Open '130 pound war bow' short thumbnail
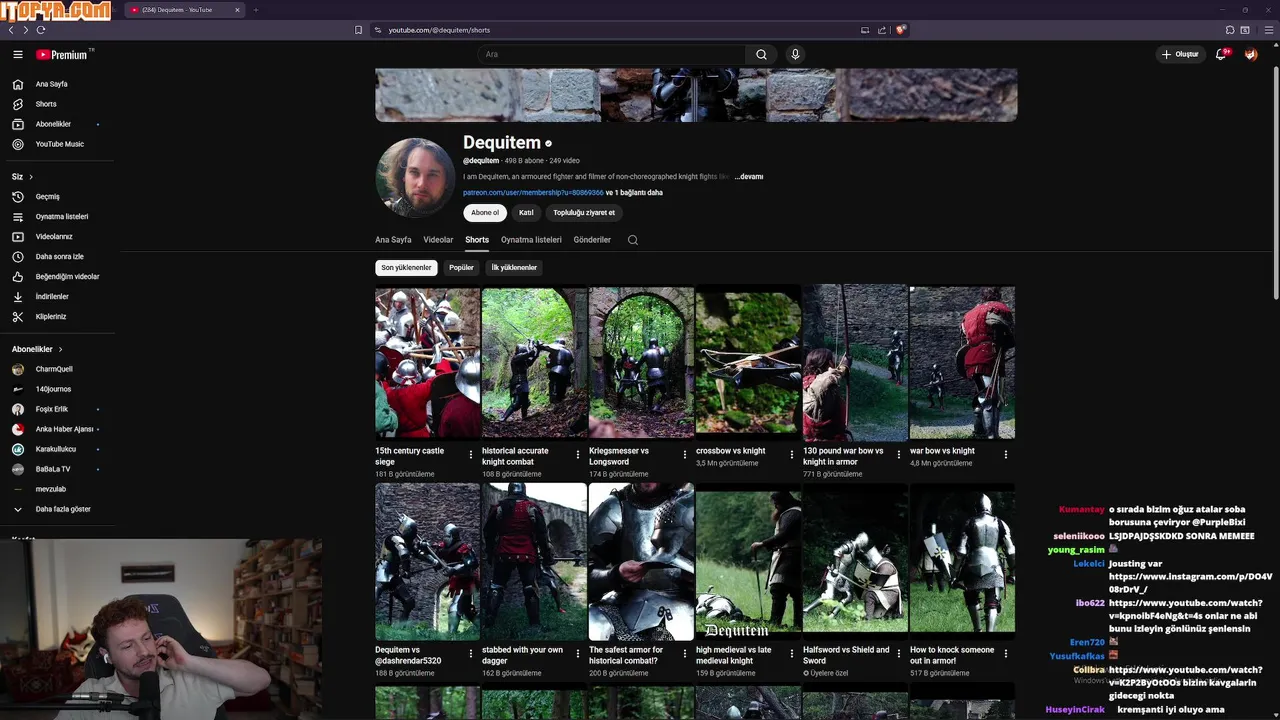The height and width of the screenshot is (720, 1280). tap(855, 363)
